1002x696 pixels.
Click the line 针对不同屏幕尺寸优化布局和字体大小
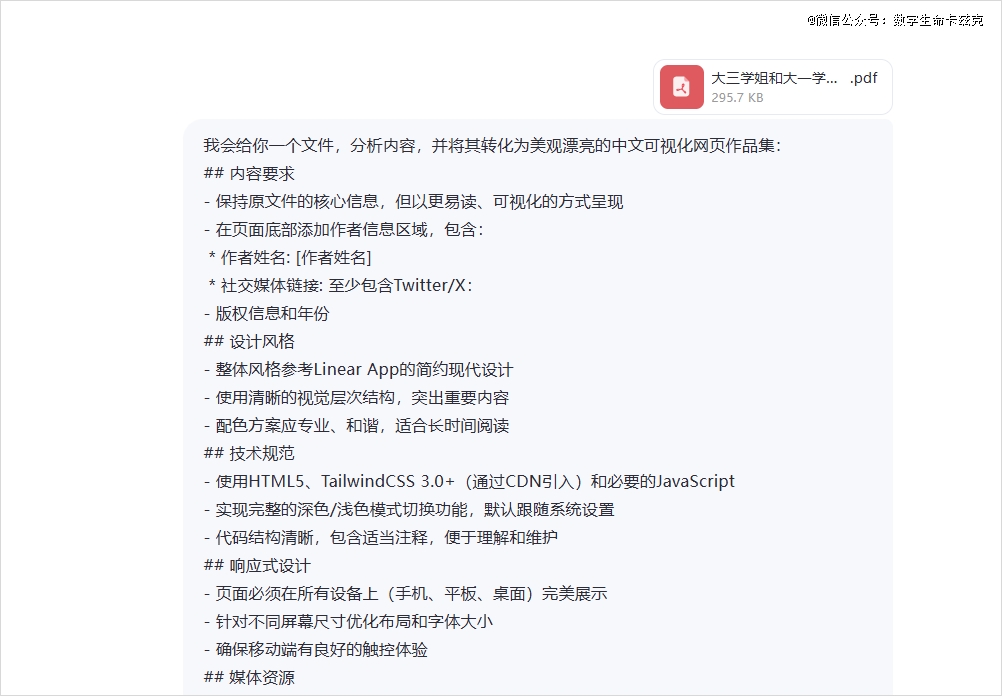pyautogui.click(x=348, y=622)
